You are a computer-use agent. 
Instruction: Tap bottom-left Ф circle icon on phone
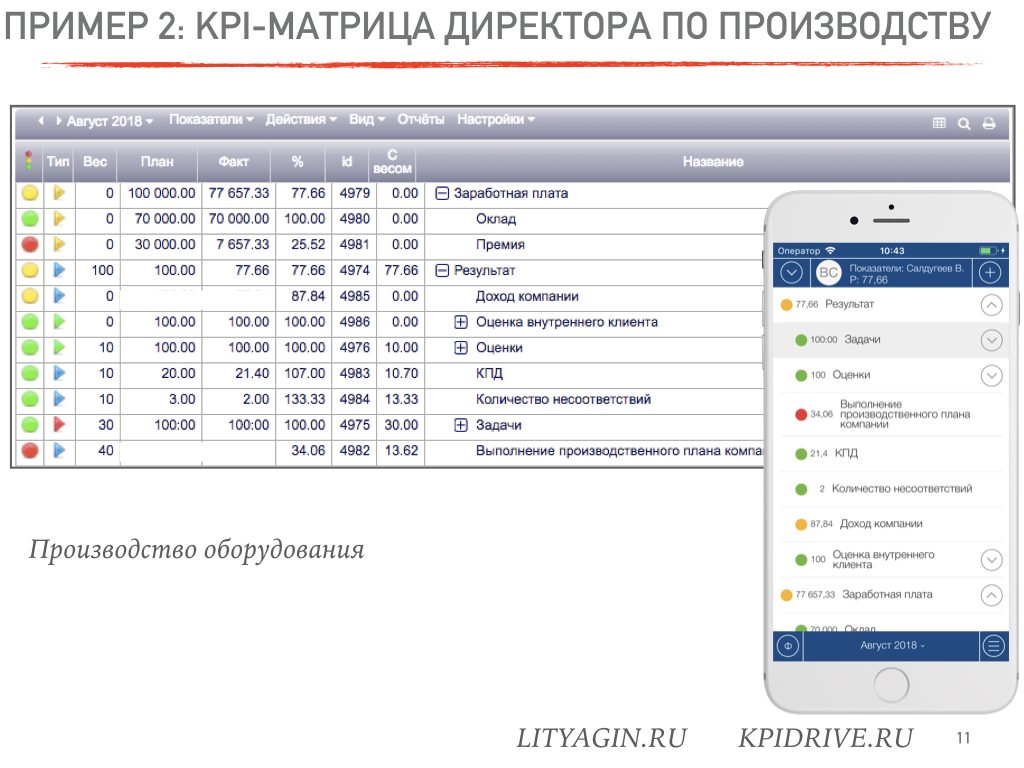point(788,647)
